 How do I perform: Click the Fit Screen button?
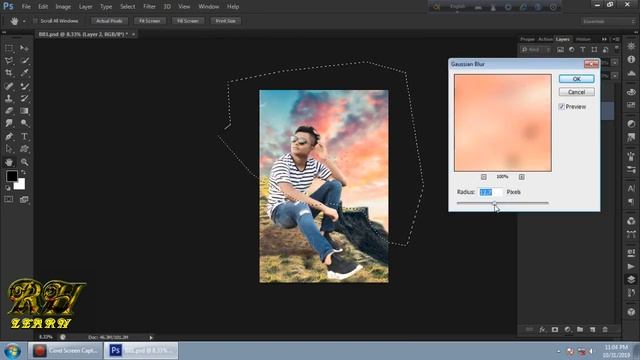tap(150, 21)
